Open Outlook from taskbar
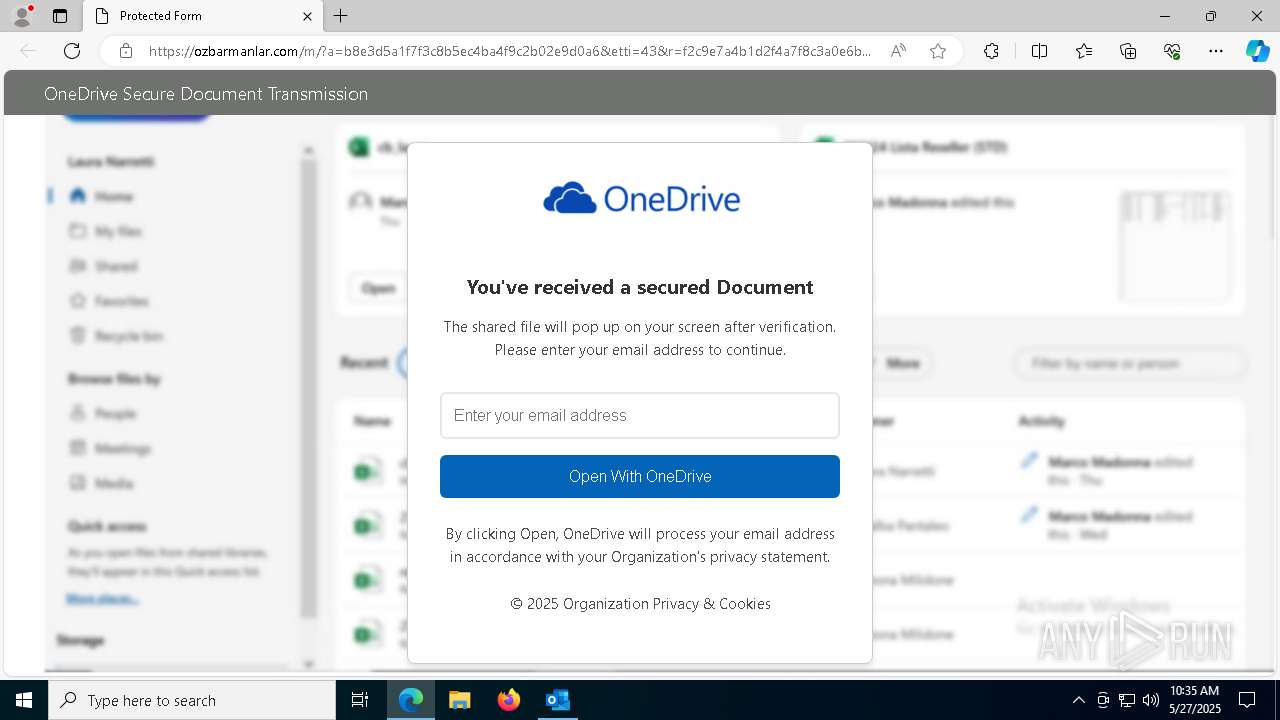 (557, 700)
